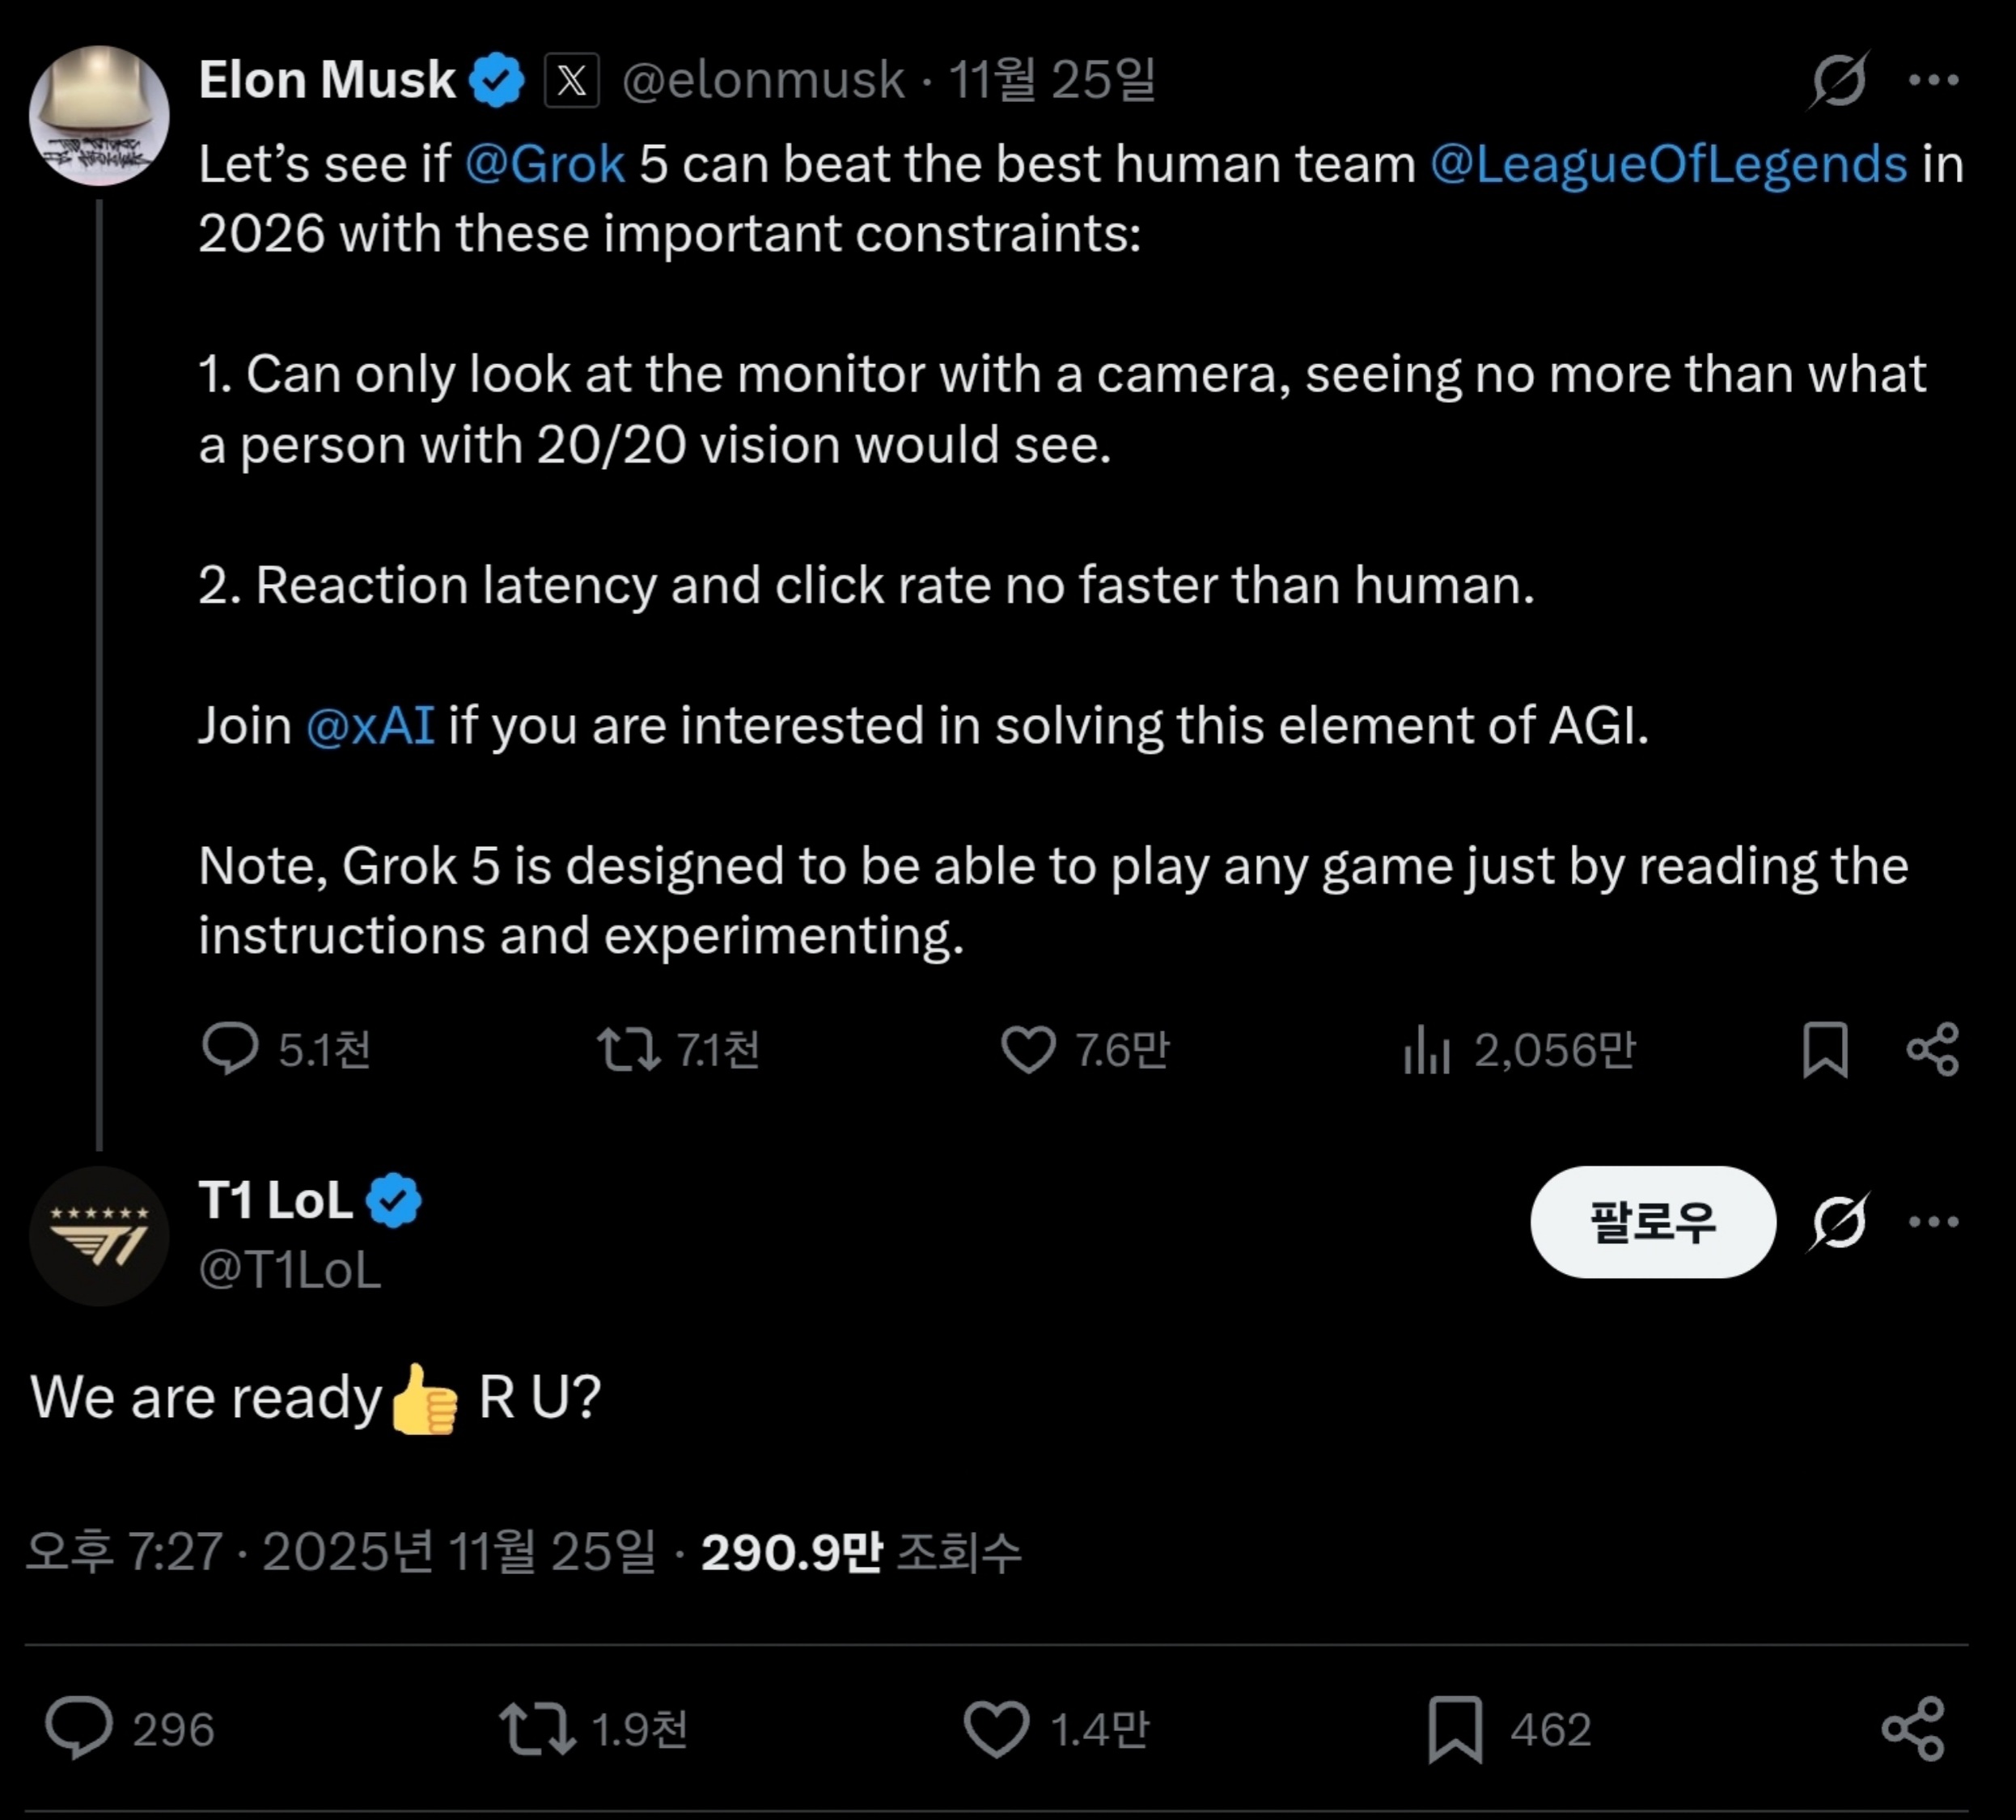
Task: Like T1 LoL's post
Action: tap(996, 1729)
